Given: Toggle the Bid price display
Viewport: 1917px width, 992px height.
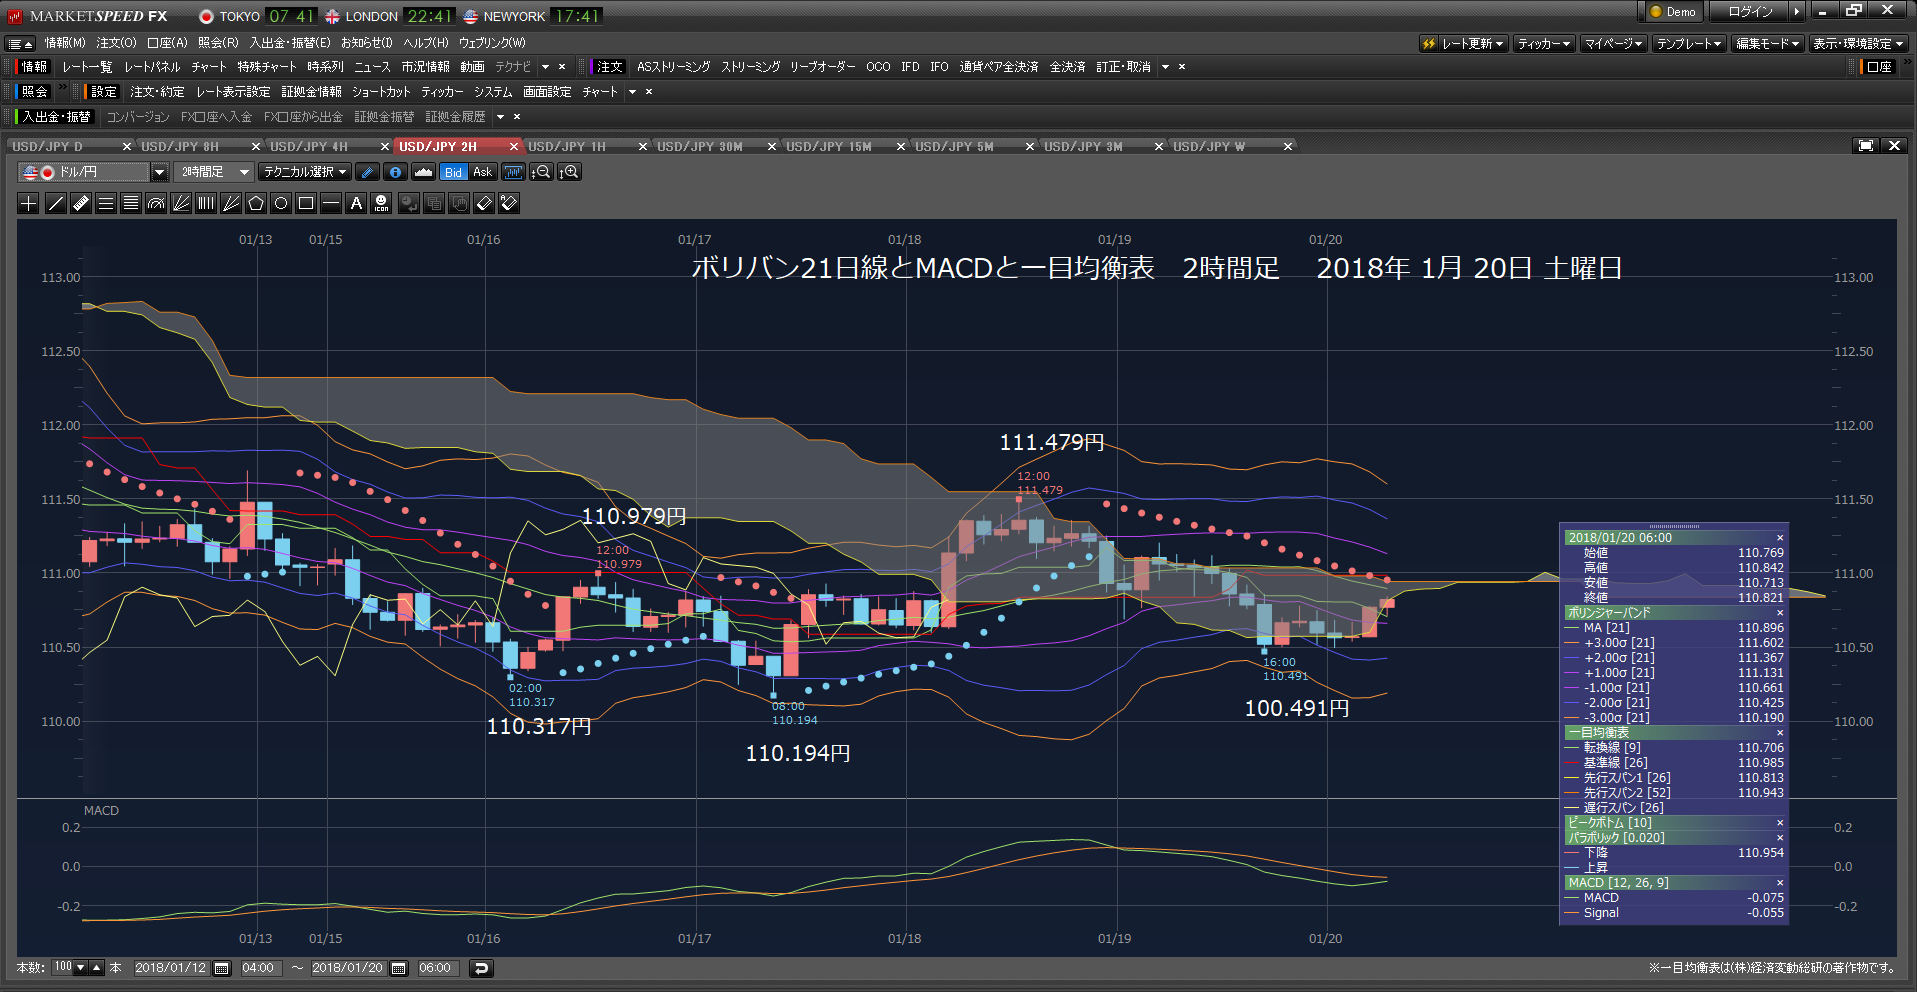Looking at the screenshot, I should click(x=454, y=172).
